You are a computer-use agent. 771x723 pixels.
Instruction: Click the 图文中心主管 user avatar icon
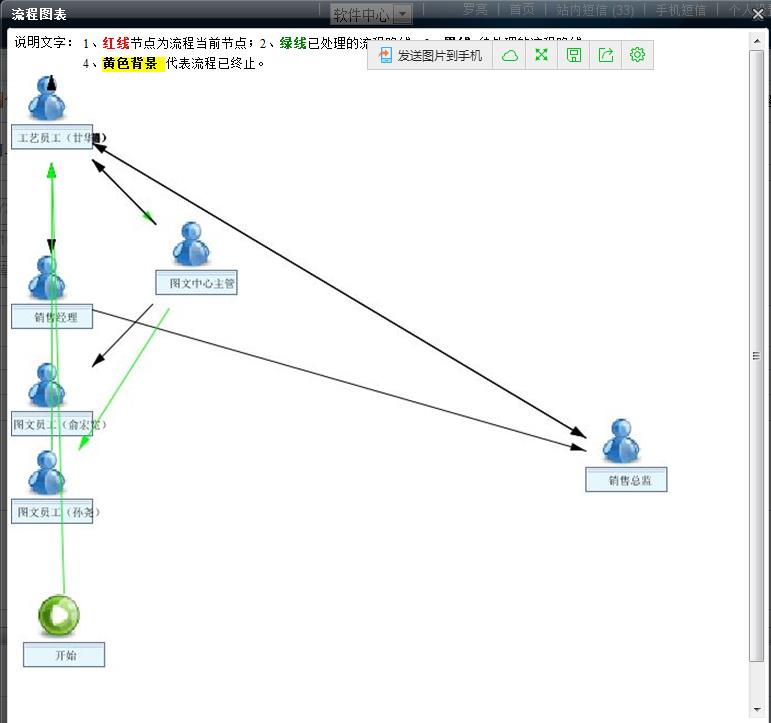[x=191, y=244]
